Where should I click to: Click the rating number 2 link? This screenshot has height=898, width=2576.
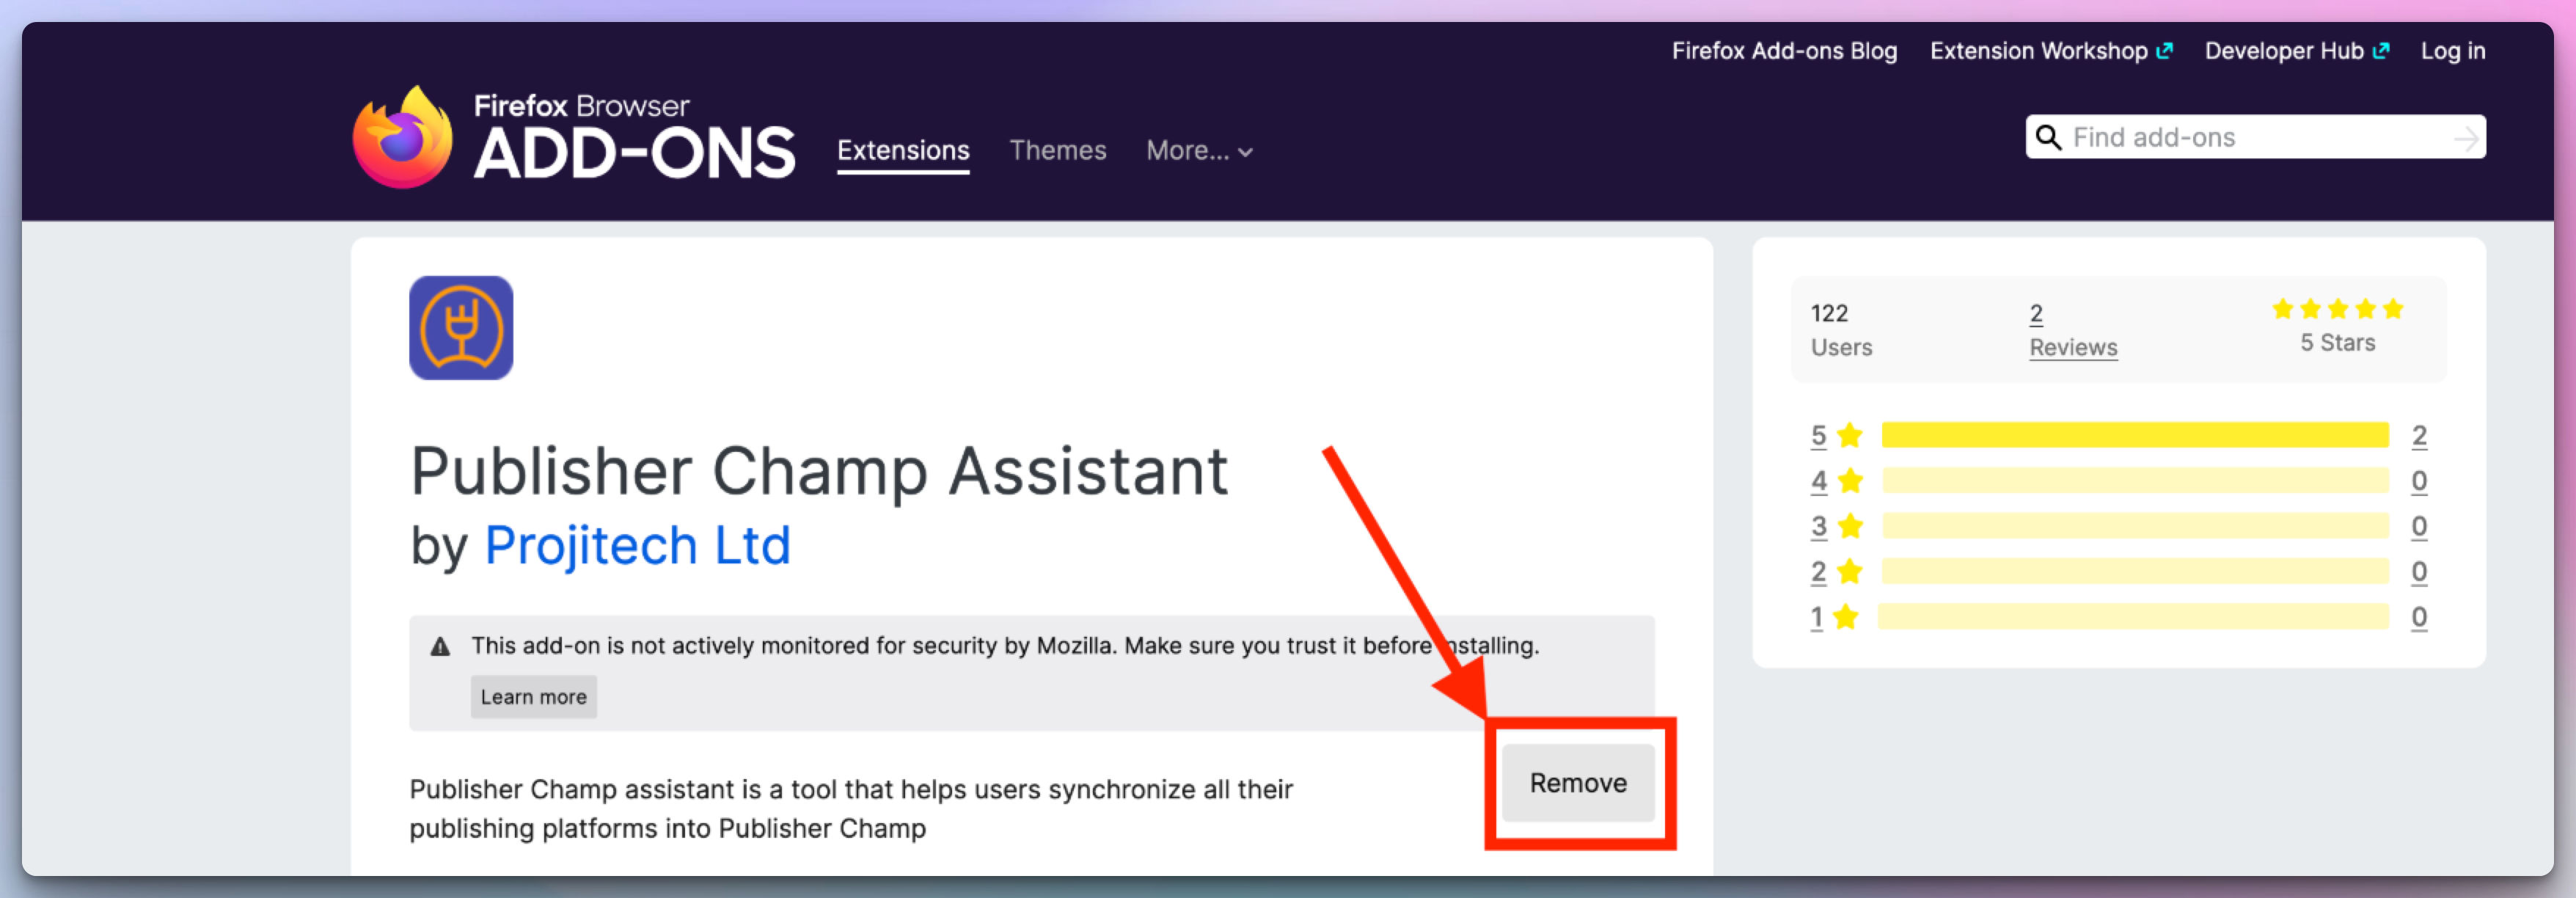1818,572
